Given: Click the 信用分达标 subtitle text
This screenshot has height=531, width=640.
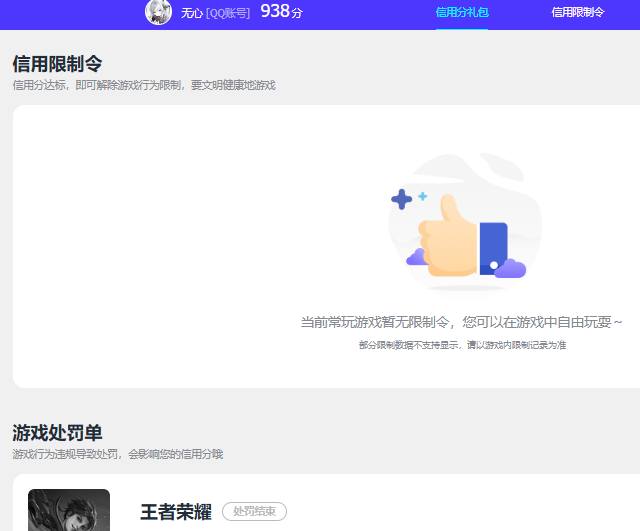Looking at the screenshot, I should coord(144,85).
